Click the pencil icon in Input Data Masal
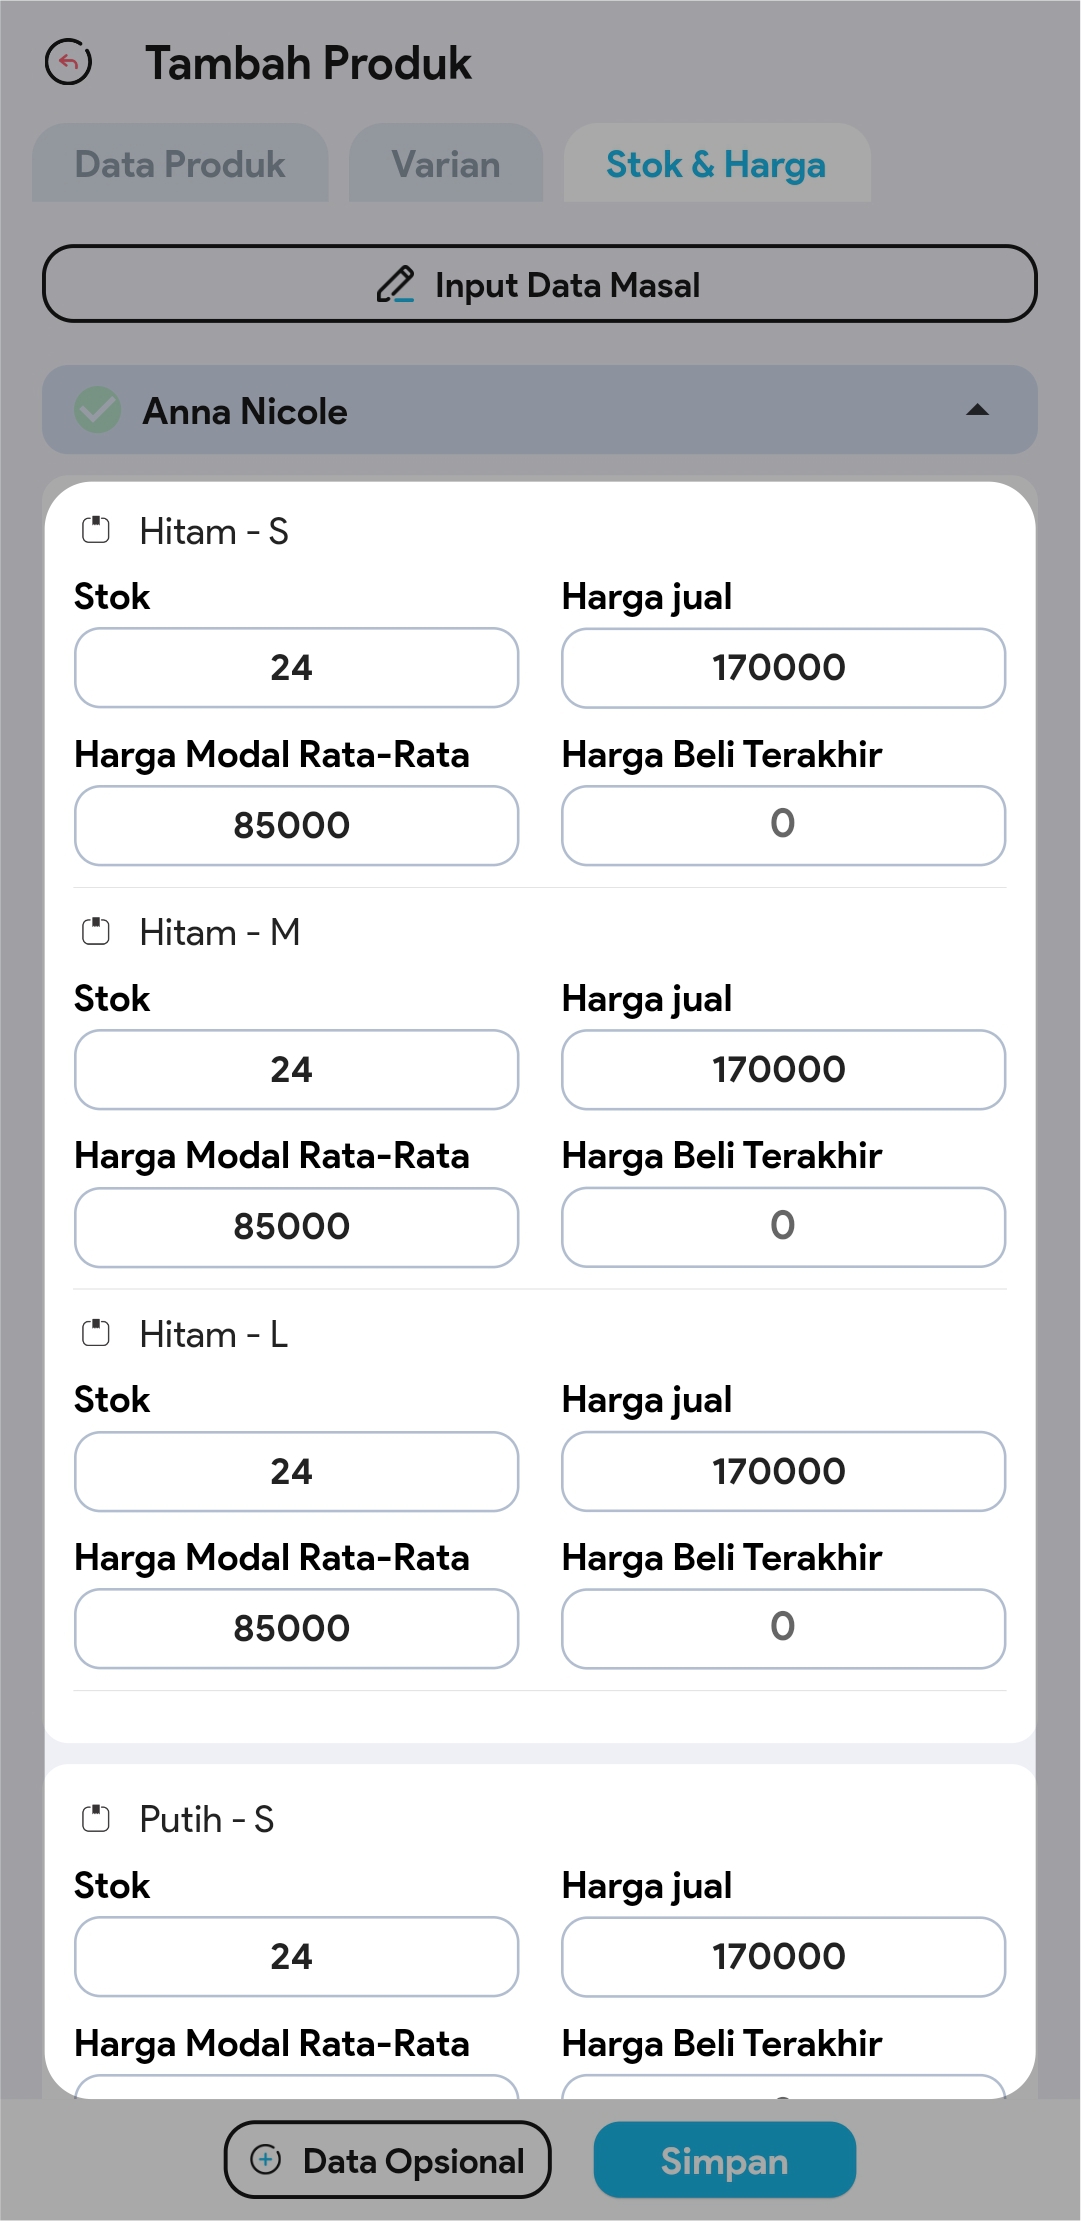The height and width of the screenshot is (2221, 1081). 395,285
